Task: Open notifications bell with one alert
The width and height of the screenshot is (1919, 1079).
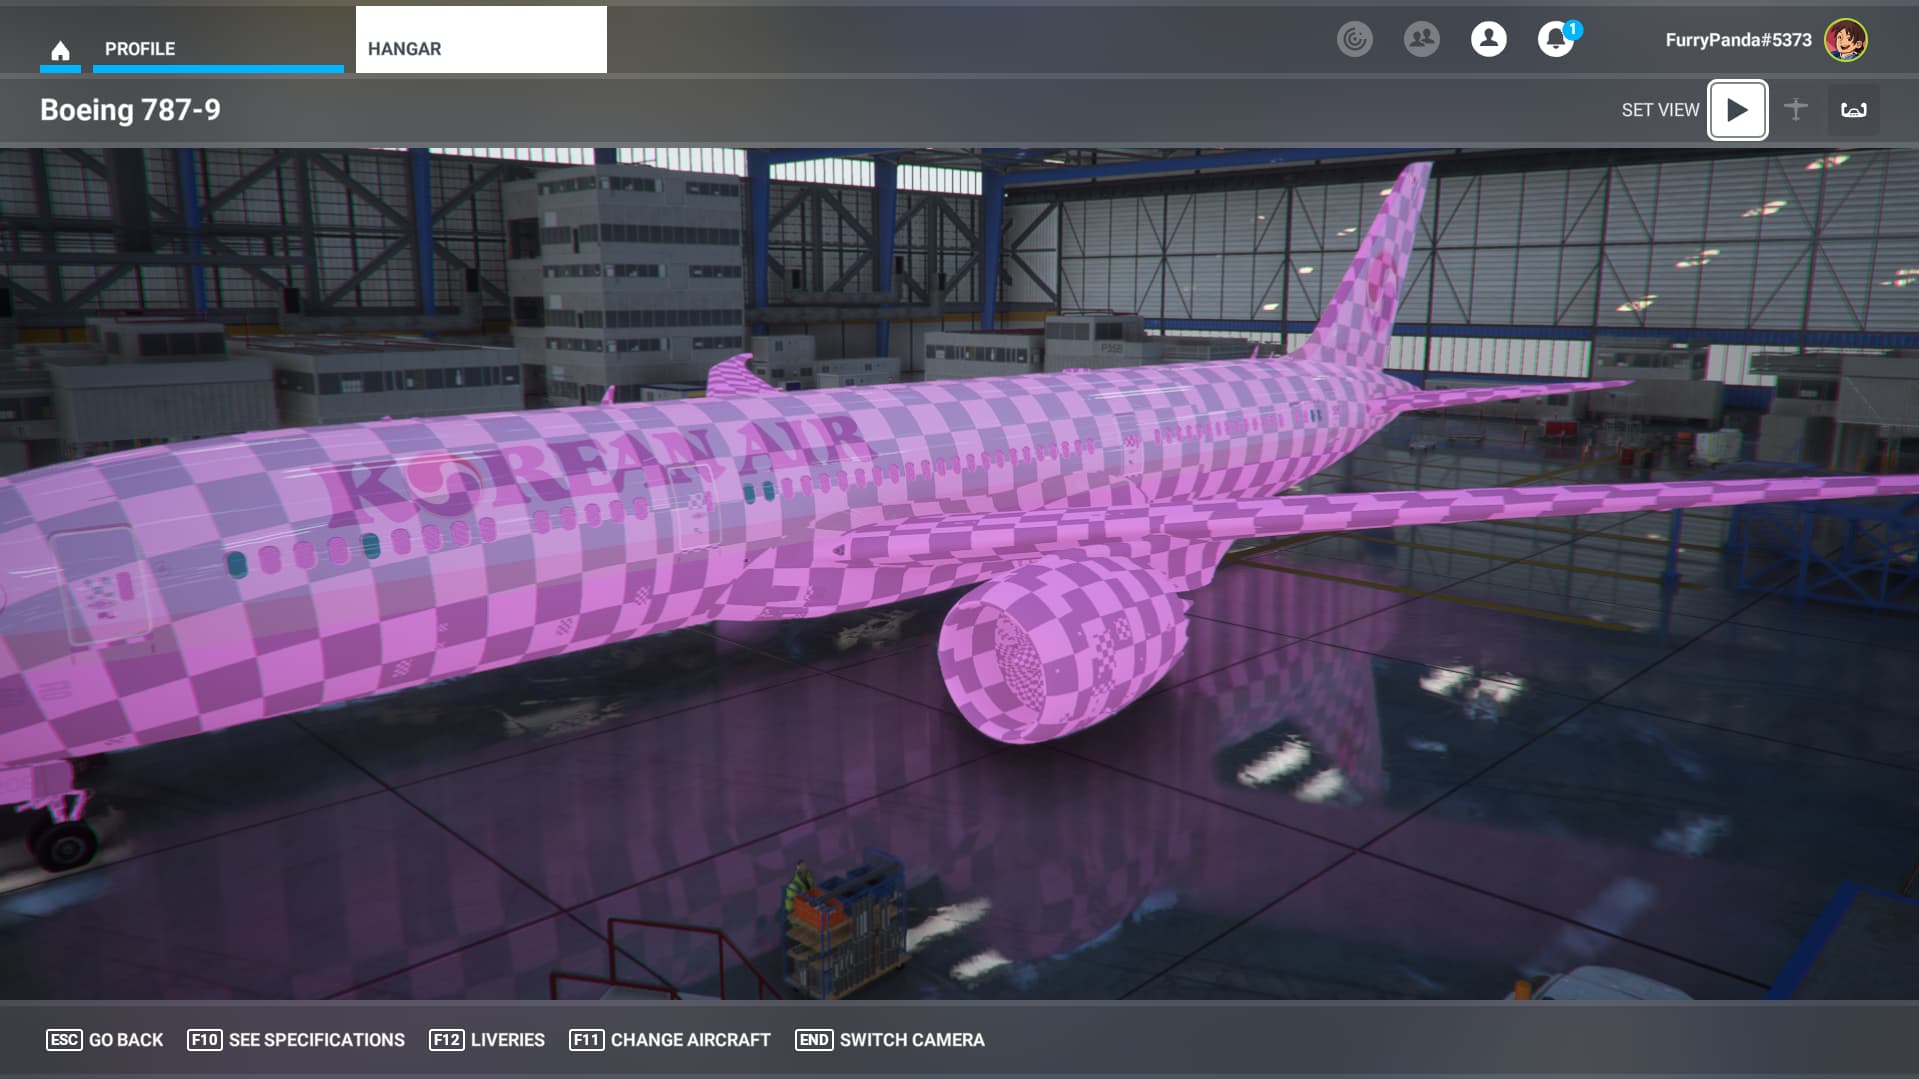Action: [x=1556, y=40]
